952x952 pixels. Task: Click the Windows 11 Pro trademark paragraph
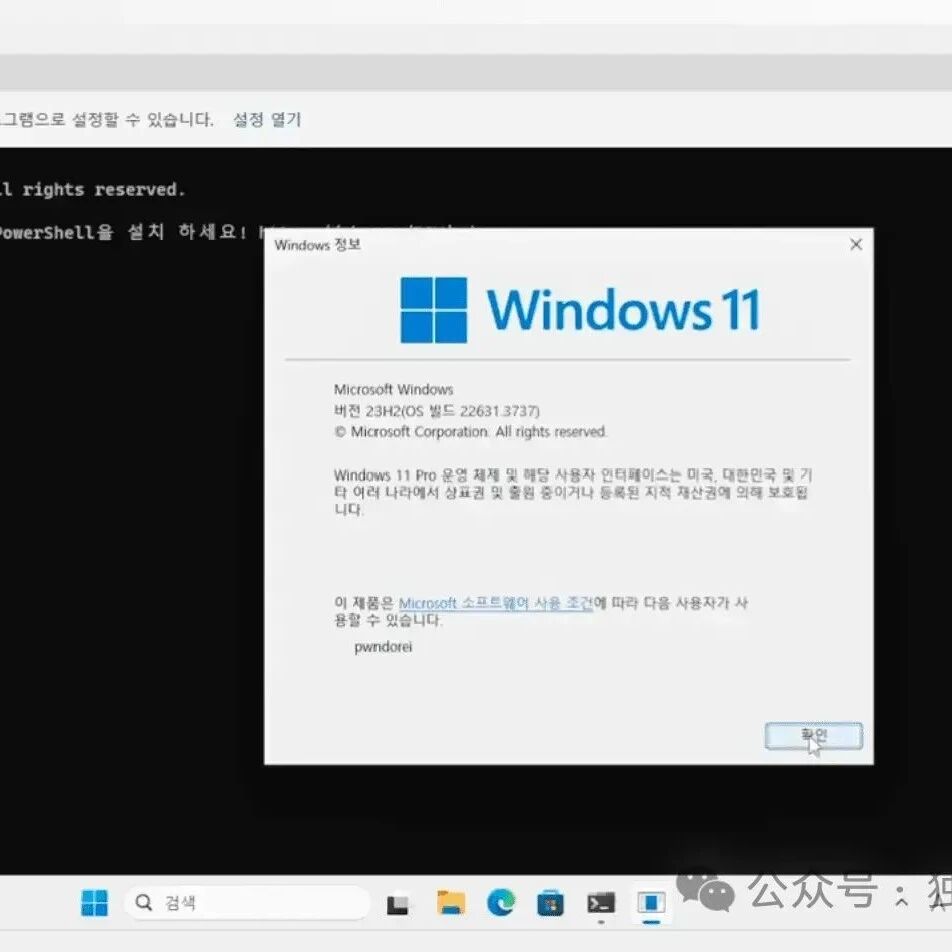click(573, 492)
